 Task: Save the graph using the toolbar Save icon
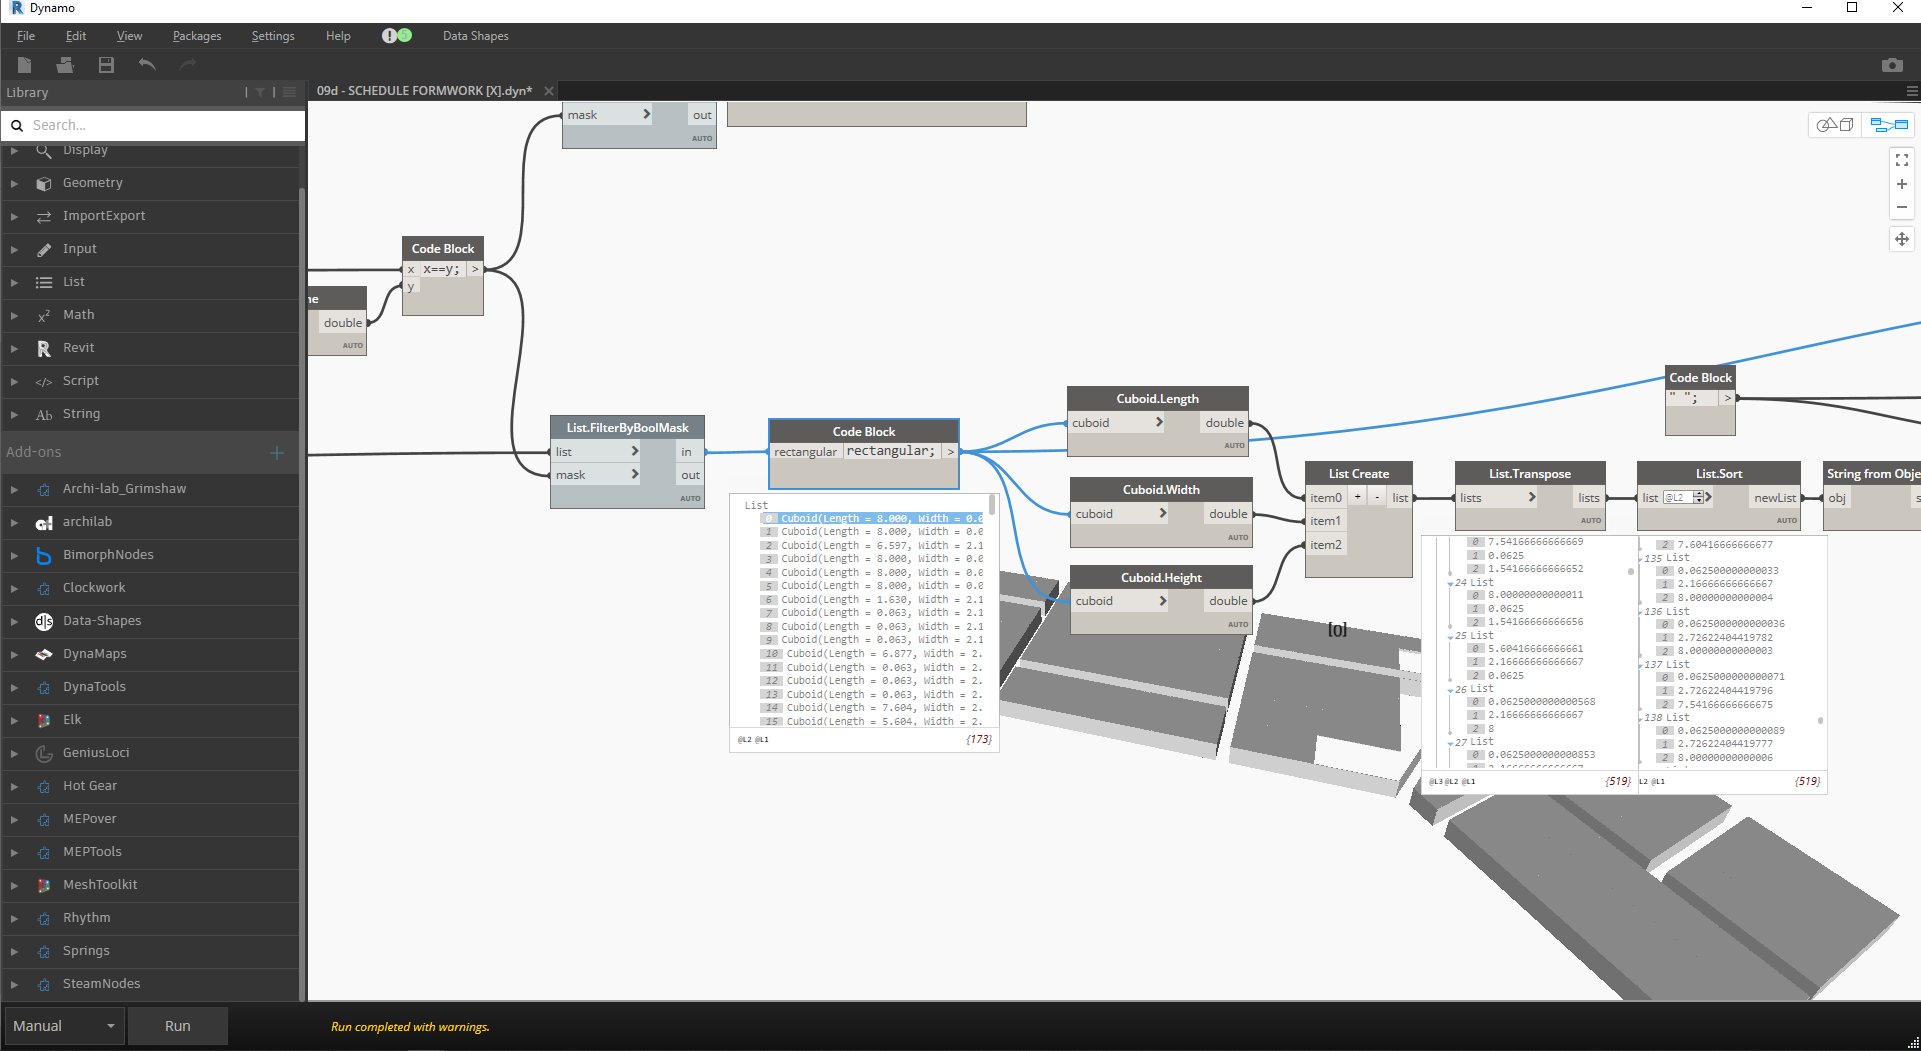106,65
